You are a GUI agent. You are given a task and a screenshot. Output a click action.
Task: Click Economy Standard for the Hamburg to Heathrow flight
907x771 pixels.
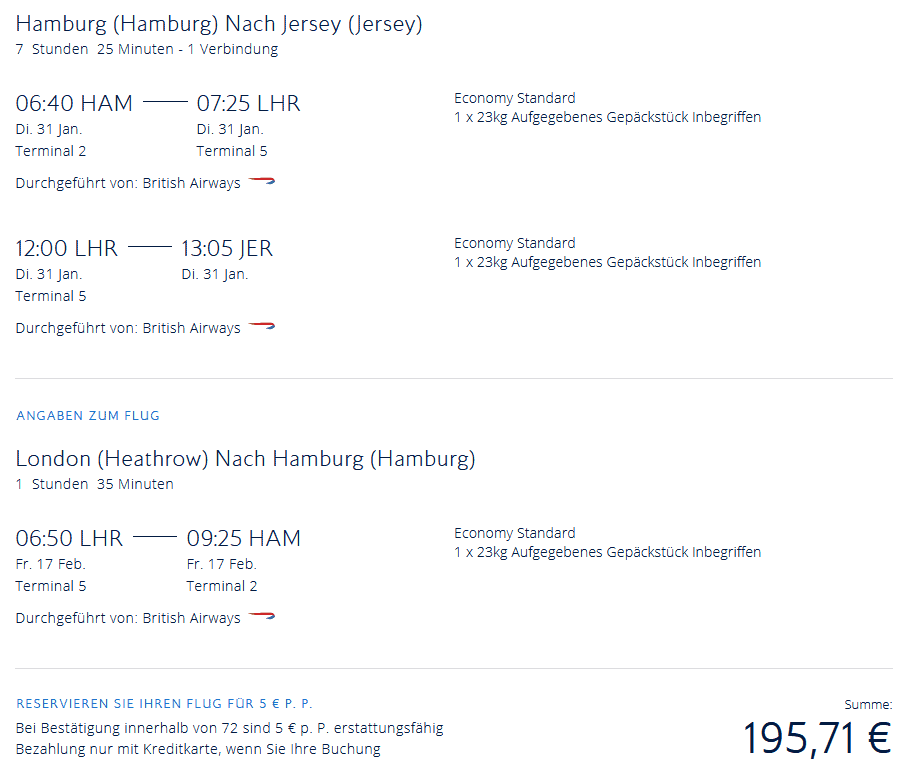514,98
